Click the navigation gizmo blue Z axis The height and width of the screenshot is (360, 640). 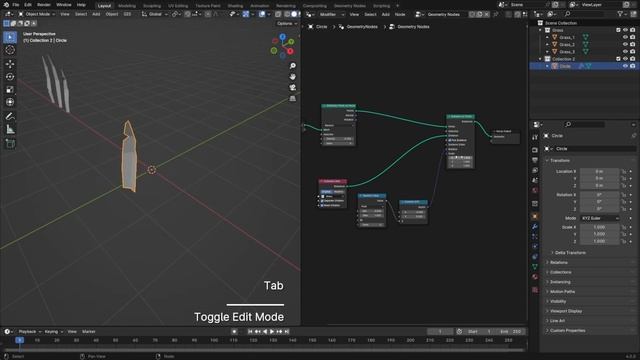[x=282, y=37]
